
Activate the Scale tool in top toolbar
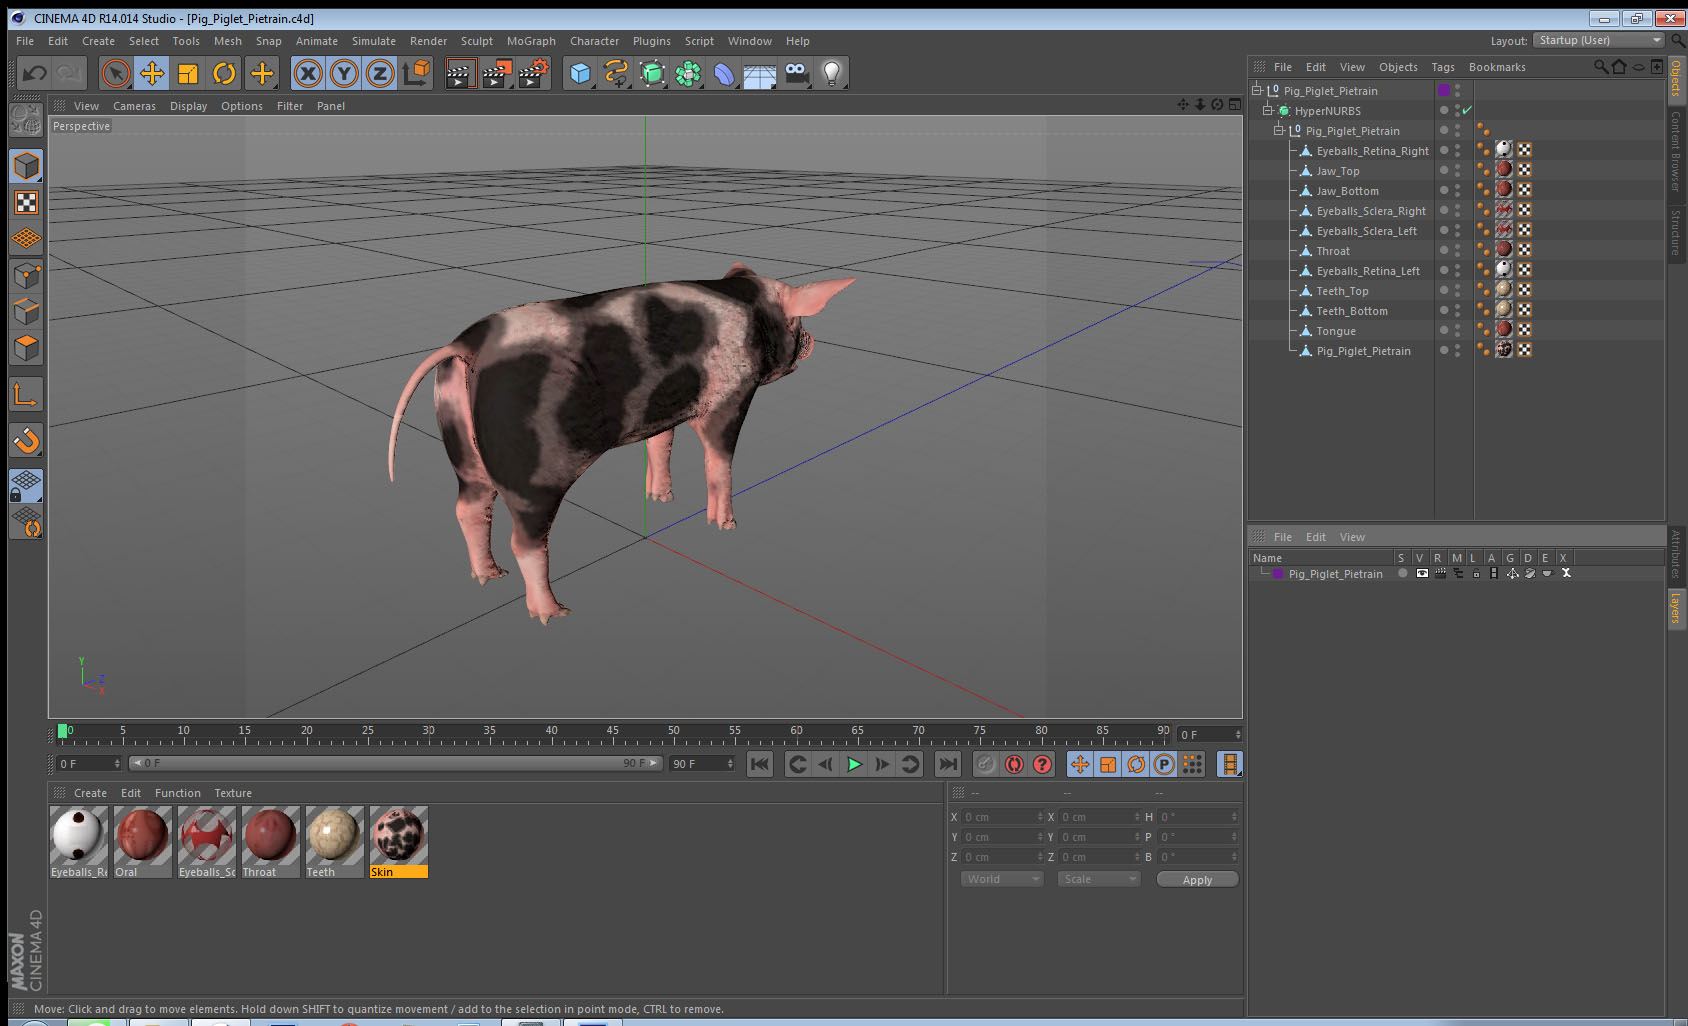click(x=188, y=73)
